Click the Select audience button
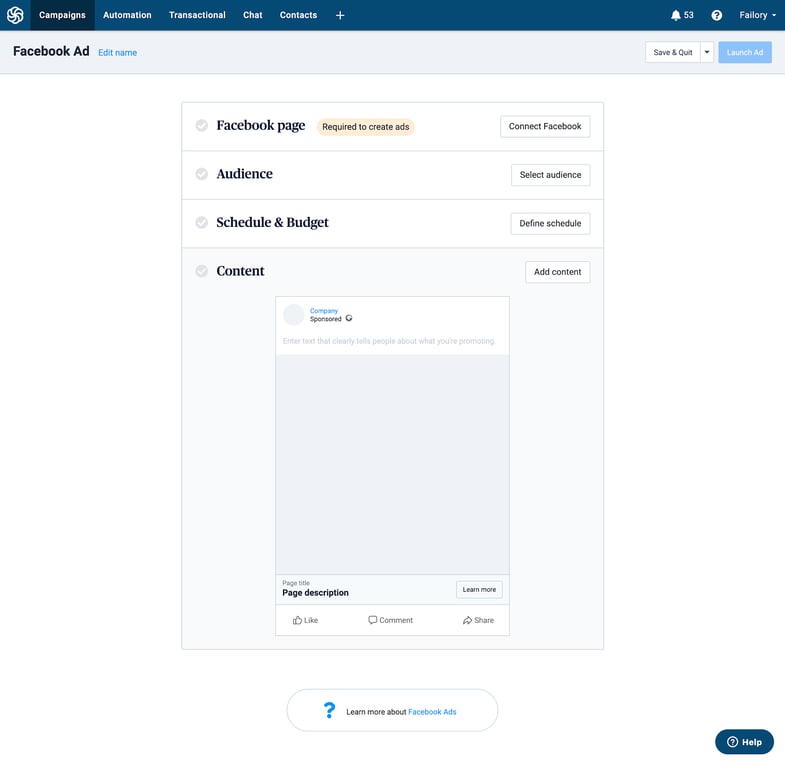Image resolution: width=785 pixels, height=768 pixels. tap(551, 175)
